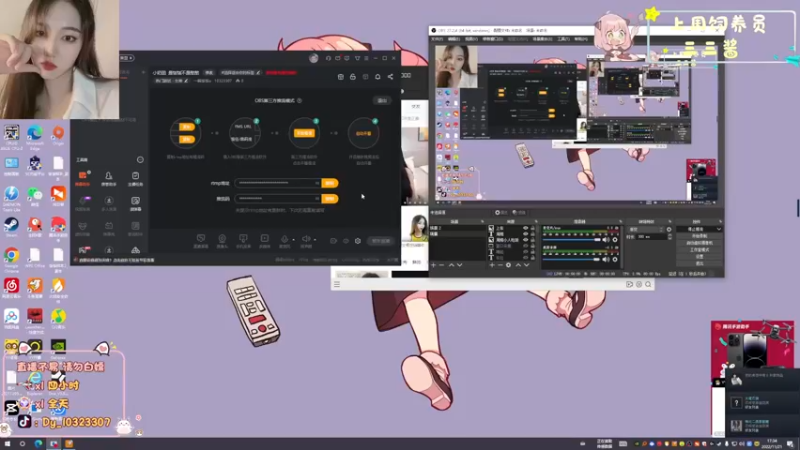The height and width of the screenshot is (450, 800).
Task: Move selected source up in OBS Sources
Action: (x=518, y=265)
